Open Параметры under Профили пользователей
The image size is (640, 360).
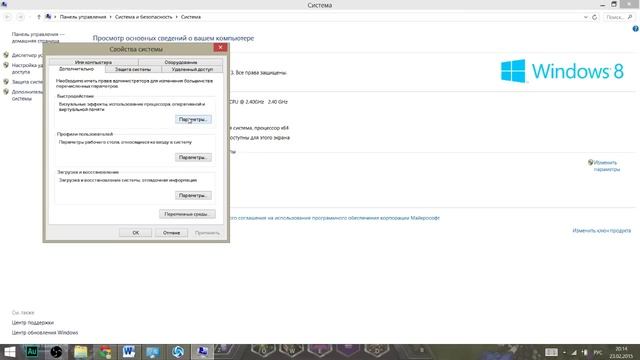pyautogui.click(x=193, y=158)
